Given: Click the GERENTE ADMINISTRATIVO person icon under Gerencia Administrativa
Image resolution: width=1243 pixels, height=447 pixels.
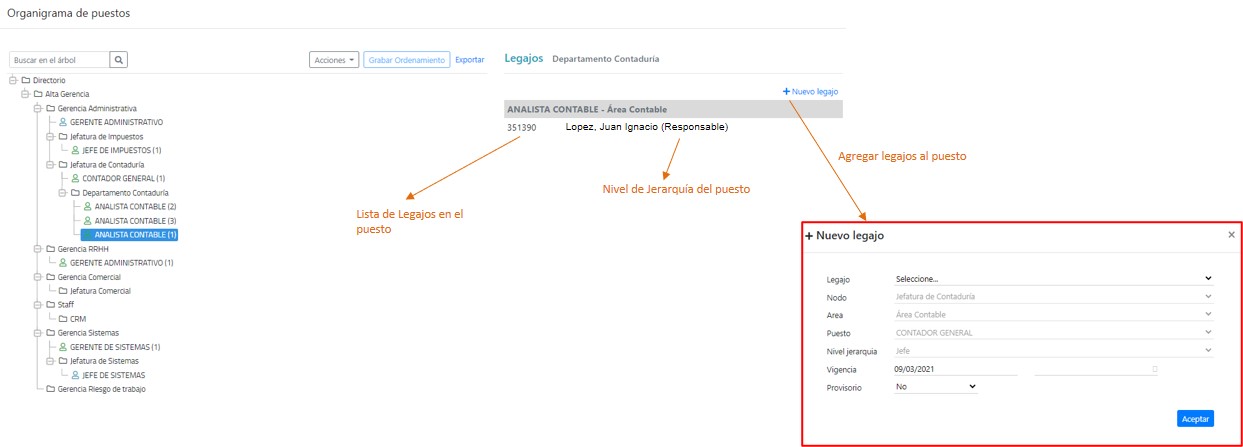Looking at the screenshot, I should click(x=62, y=122).
